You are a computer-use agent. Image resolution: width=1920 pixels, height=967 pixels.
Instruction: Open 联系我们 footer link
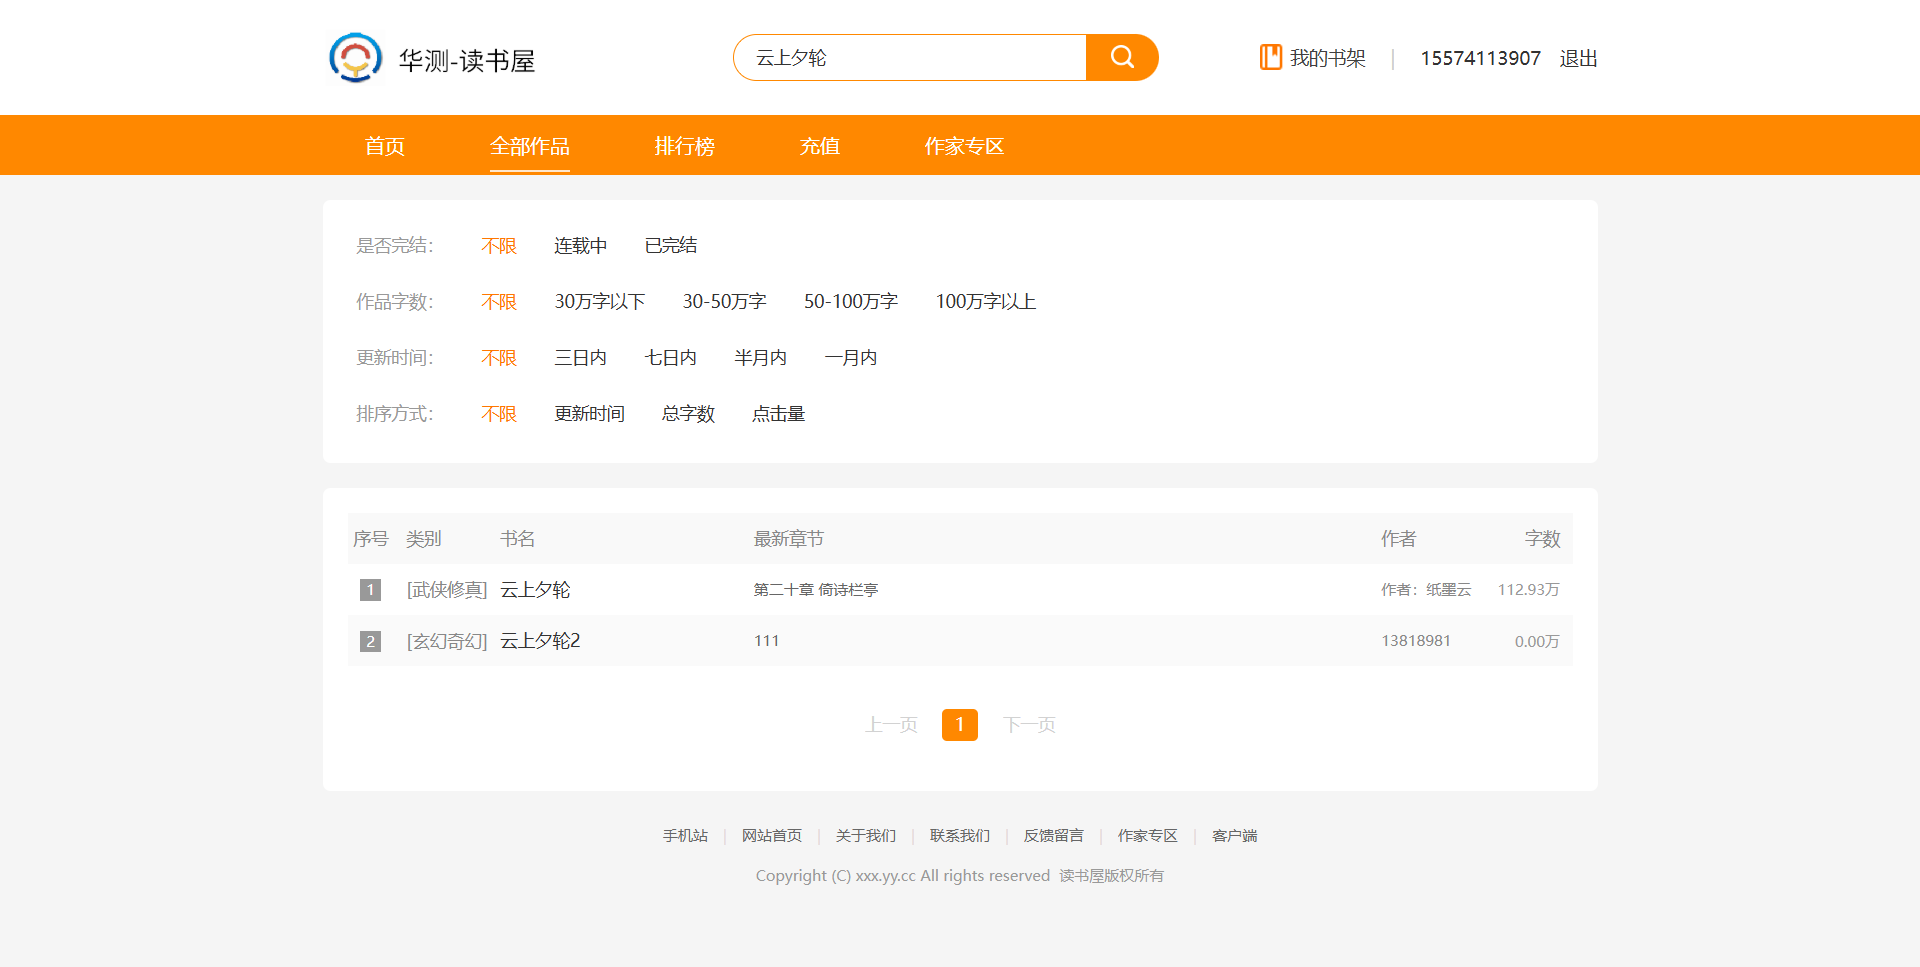tap(960, 836)
